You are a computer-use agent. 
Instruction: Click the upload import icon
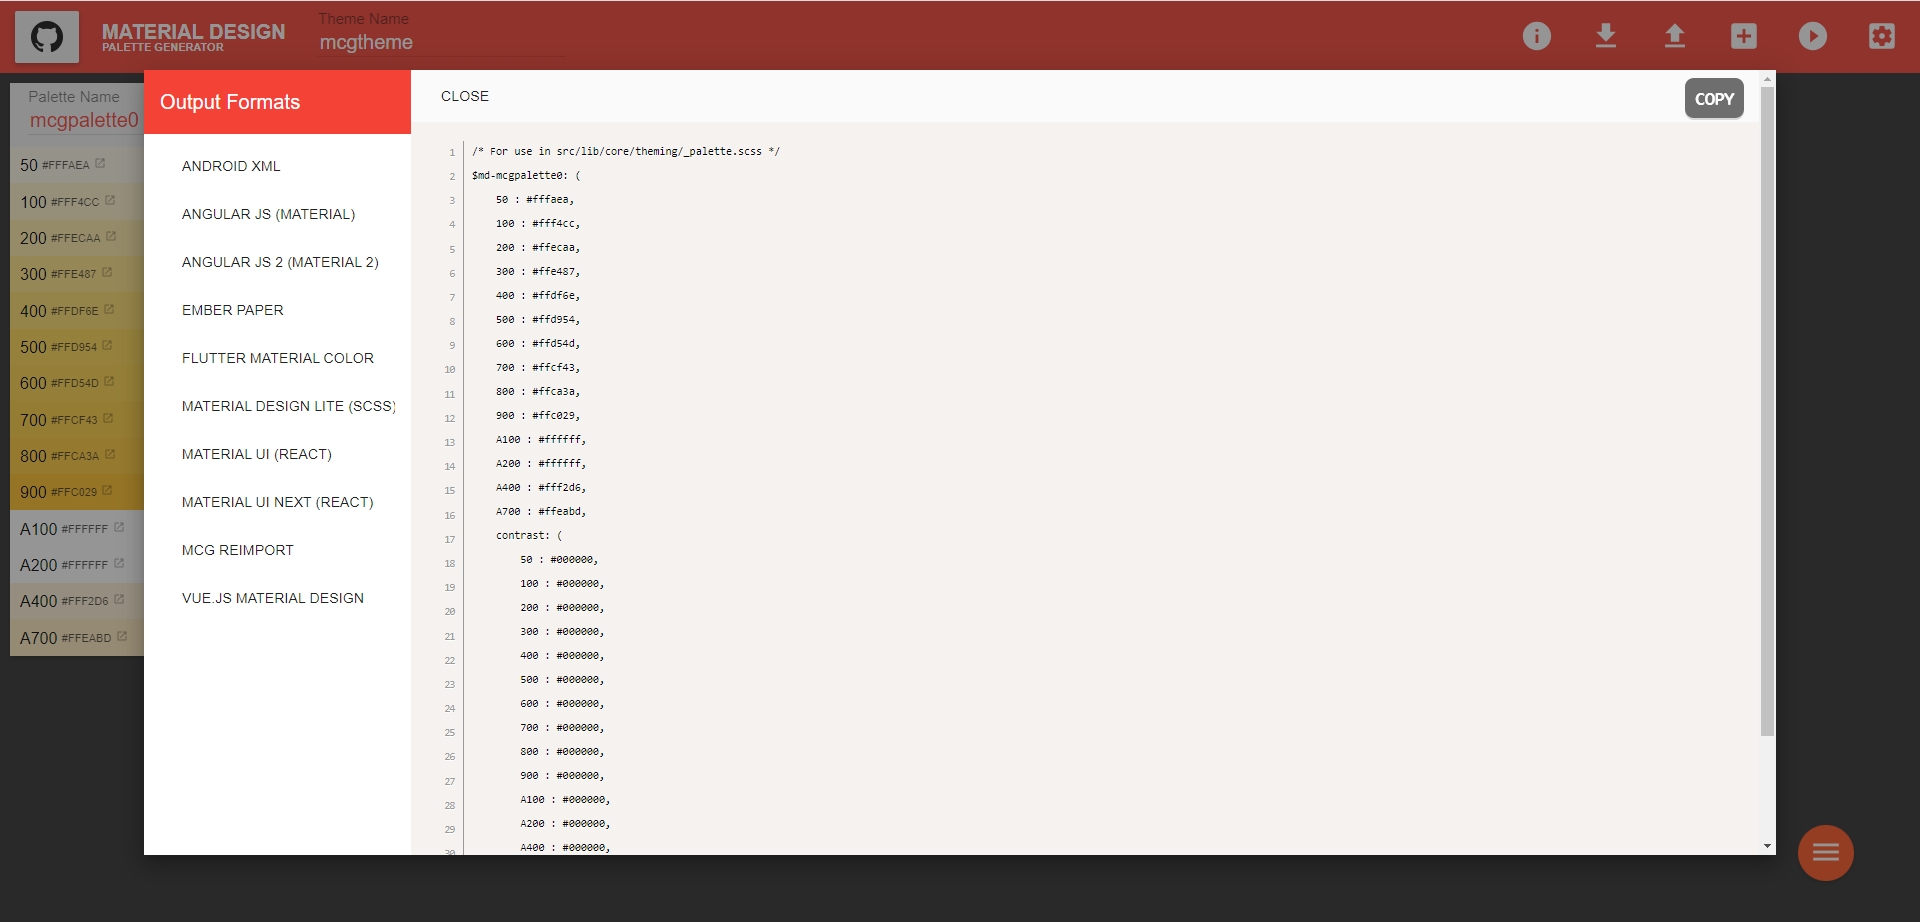tap(1674, 37)
